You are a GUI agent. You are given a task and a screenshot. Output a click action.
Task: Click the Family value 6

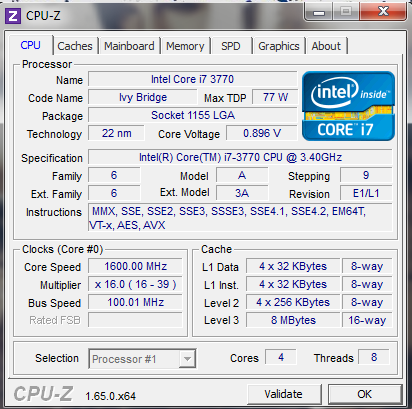pos(114,175)
